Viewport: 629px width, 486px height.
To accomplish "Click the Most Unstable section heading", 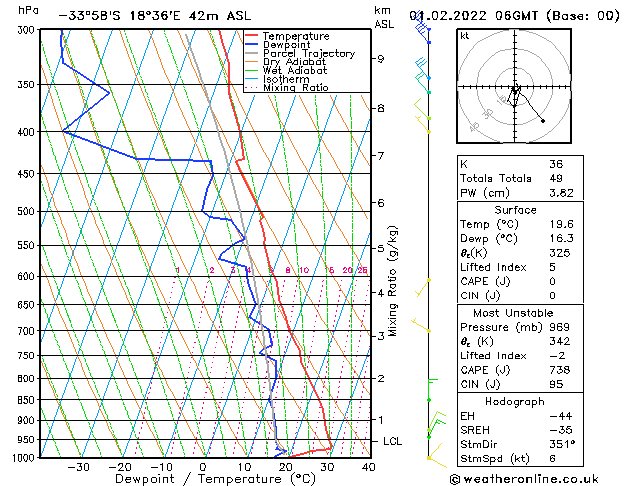I will [513, 313].
